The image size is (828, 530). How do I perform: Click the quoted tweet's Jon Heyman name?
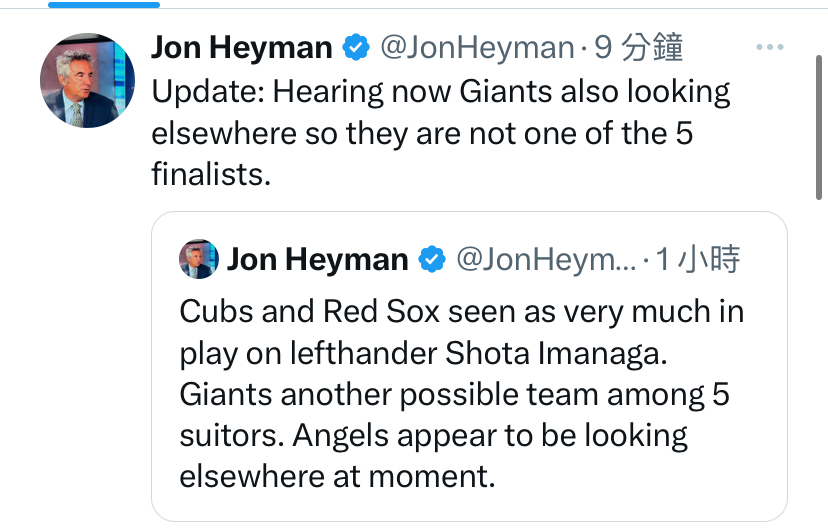click(x=318, y=259)
